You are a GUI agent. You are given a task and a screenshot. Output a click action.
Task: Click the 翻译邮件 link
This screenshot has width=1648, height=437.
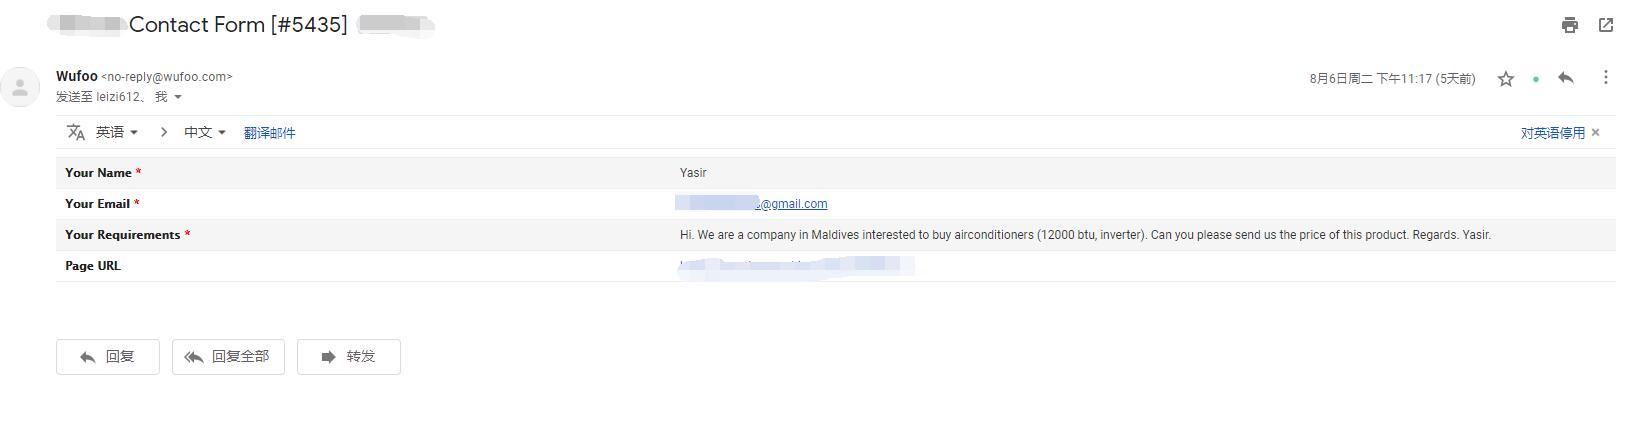[270, 133]
